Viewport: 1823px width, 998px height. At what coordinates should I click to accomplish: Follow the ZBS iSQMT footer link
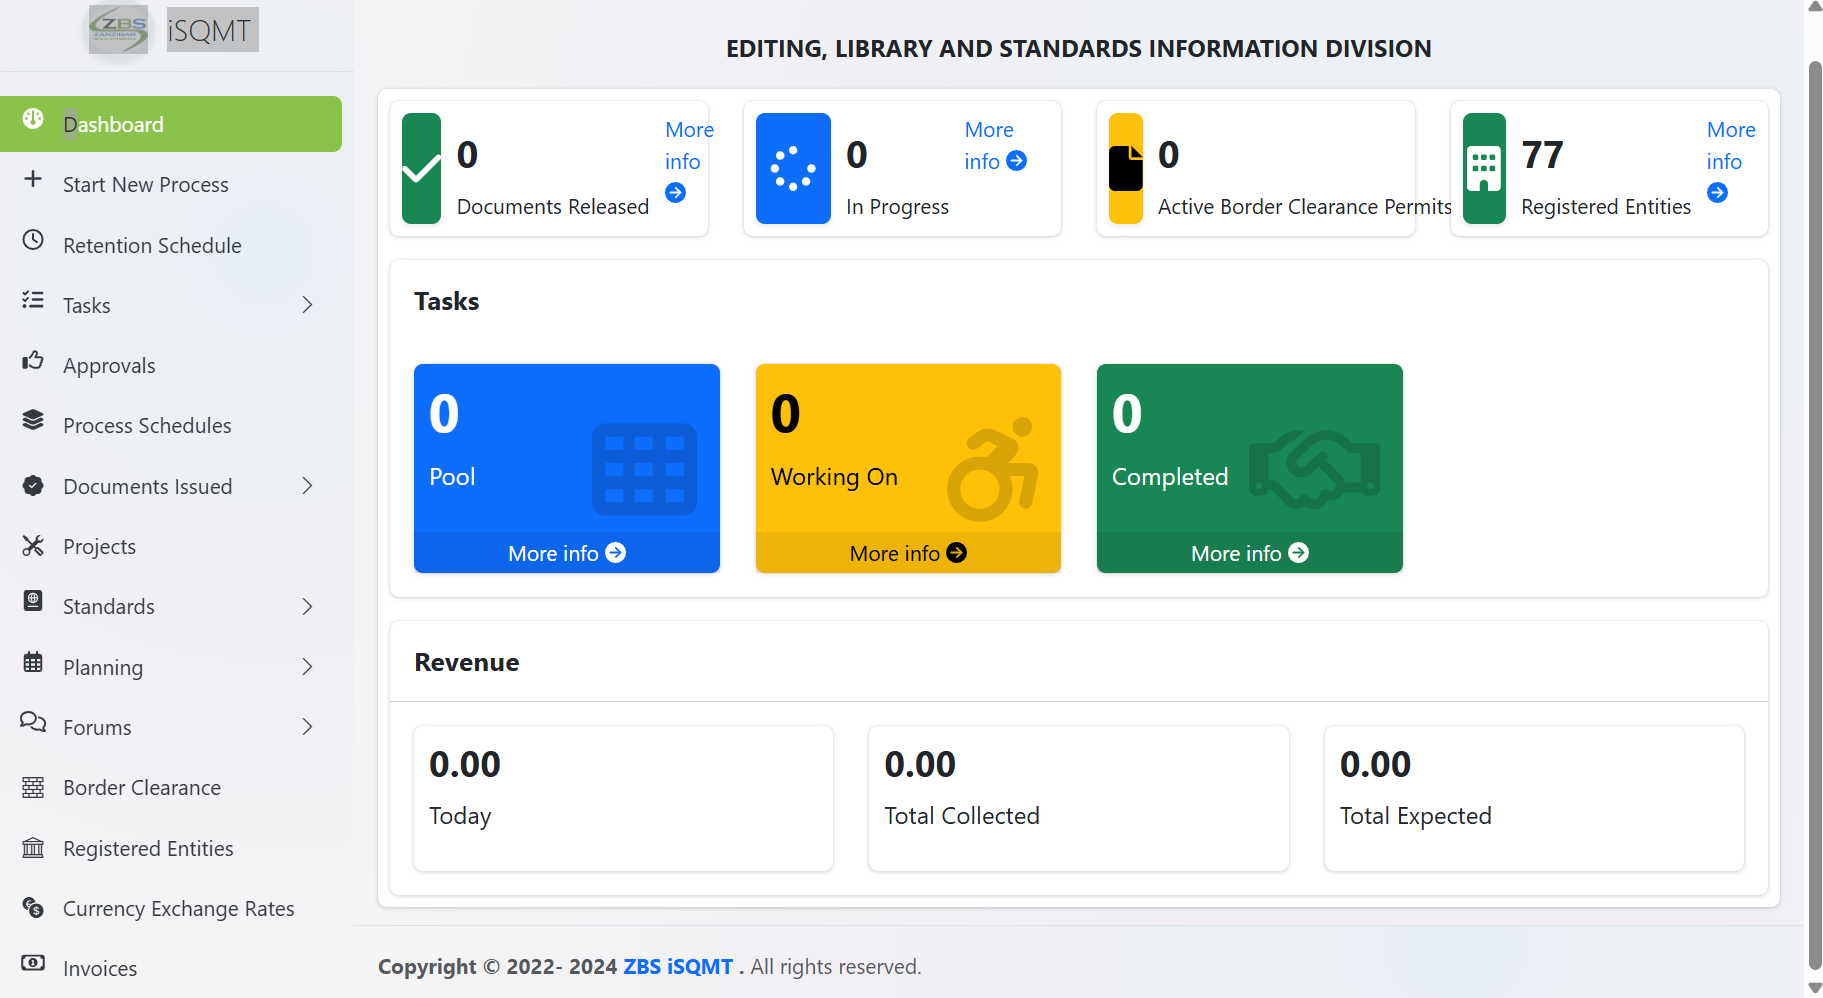(x=678, y=967)
